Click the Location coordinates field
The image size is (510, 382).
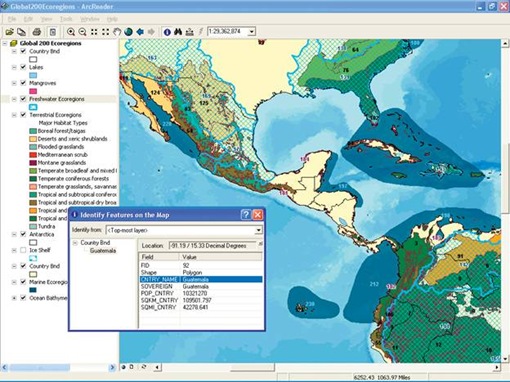pos(213,246)
